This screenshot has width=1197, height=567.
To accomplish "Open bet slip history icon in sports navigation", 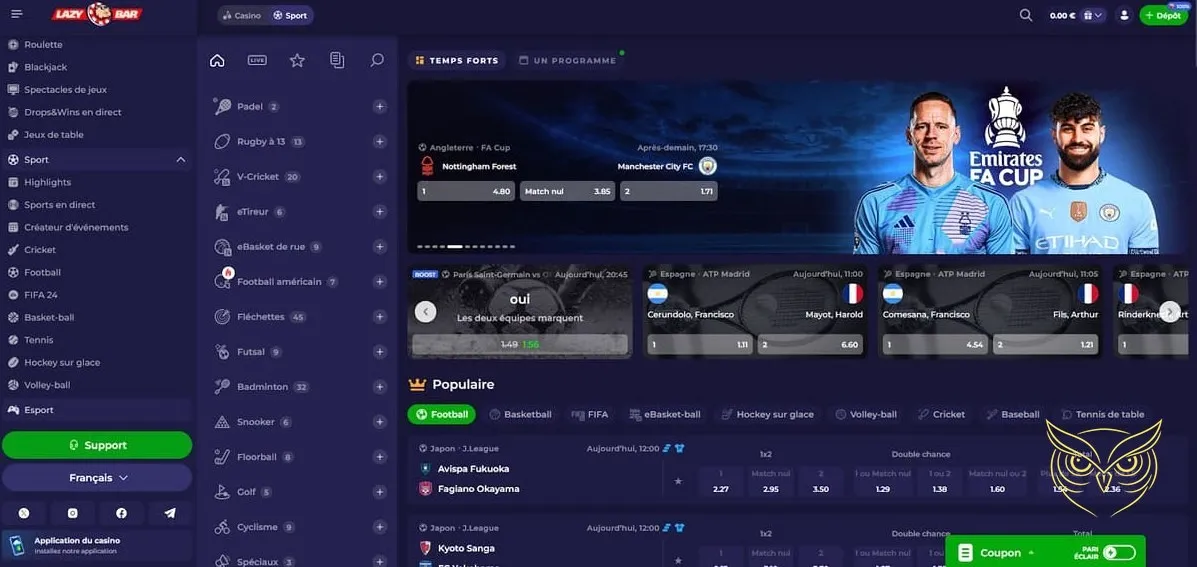I will 337,60.
